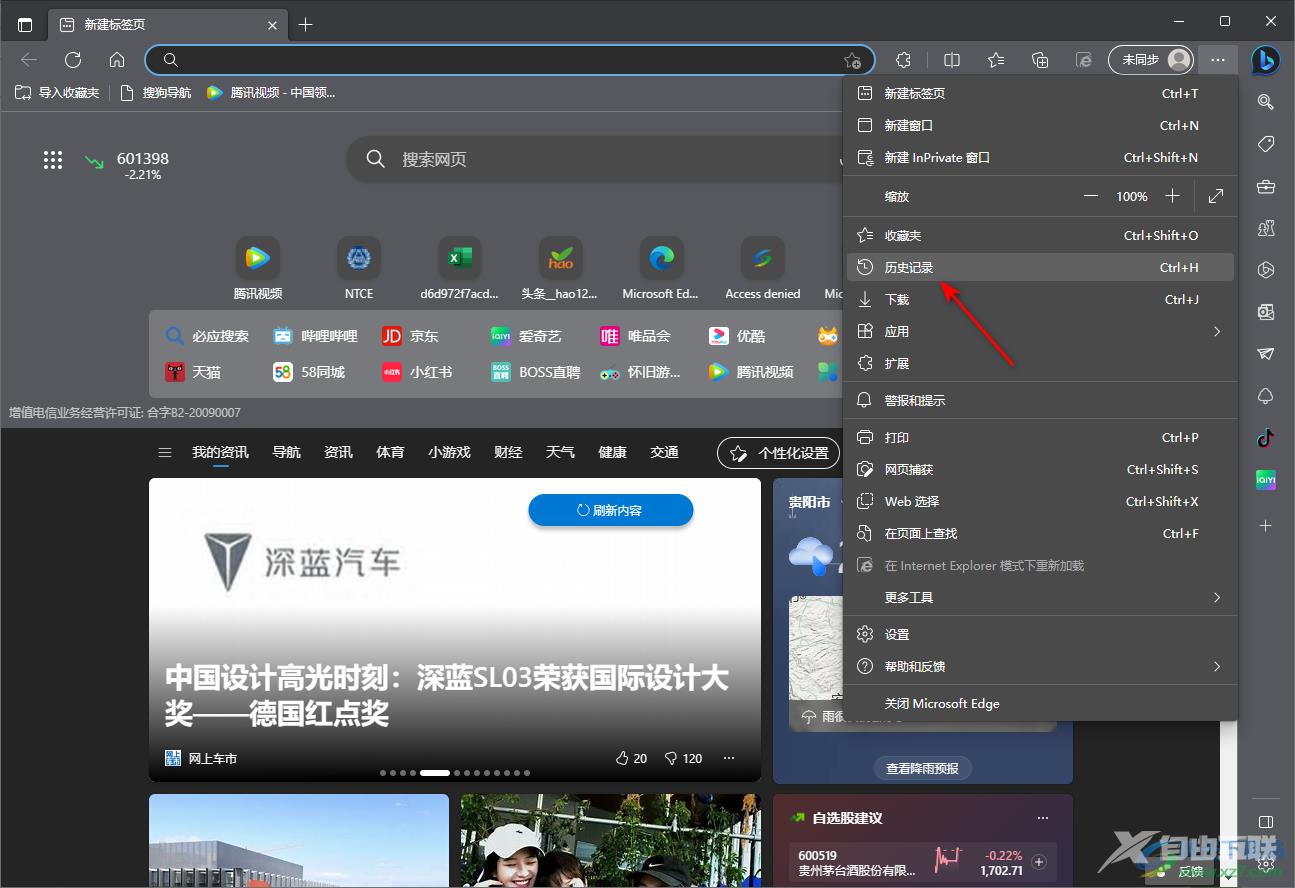Open sidebar Games chess icon
The height and width of the screenshot is (888, 1295).
click(1266, 228)
